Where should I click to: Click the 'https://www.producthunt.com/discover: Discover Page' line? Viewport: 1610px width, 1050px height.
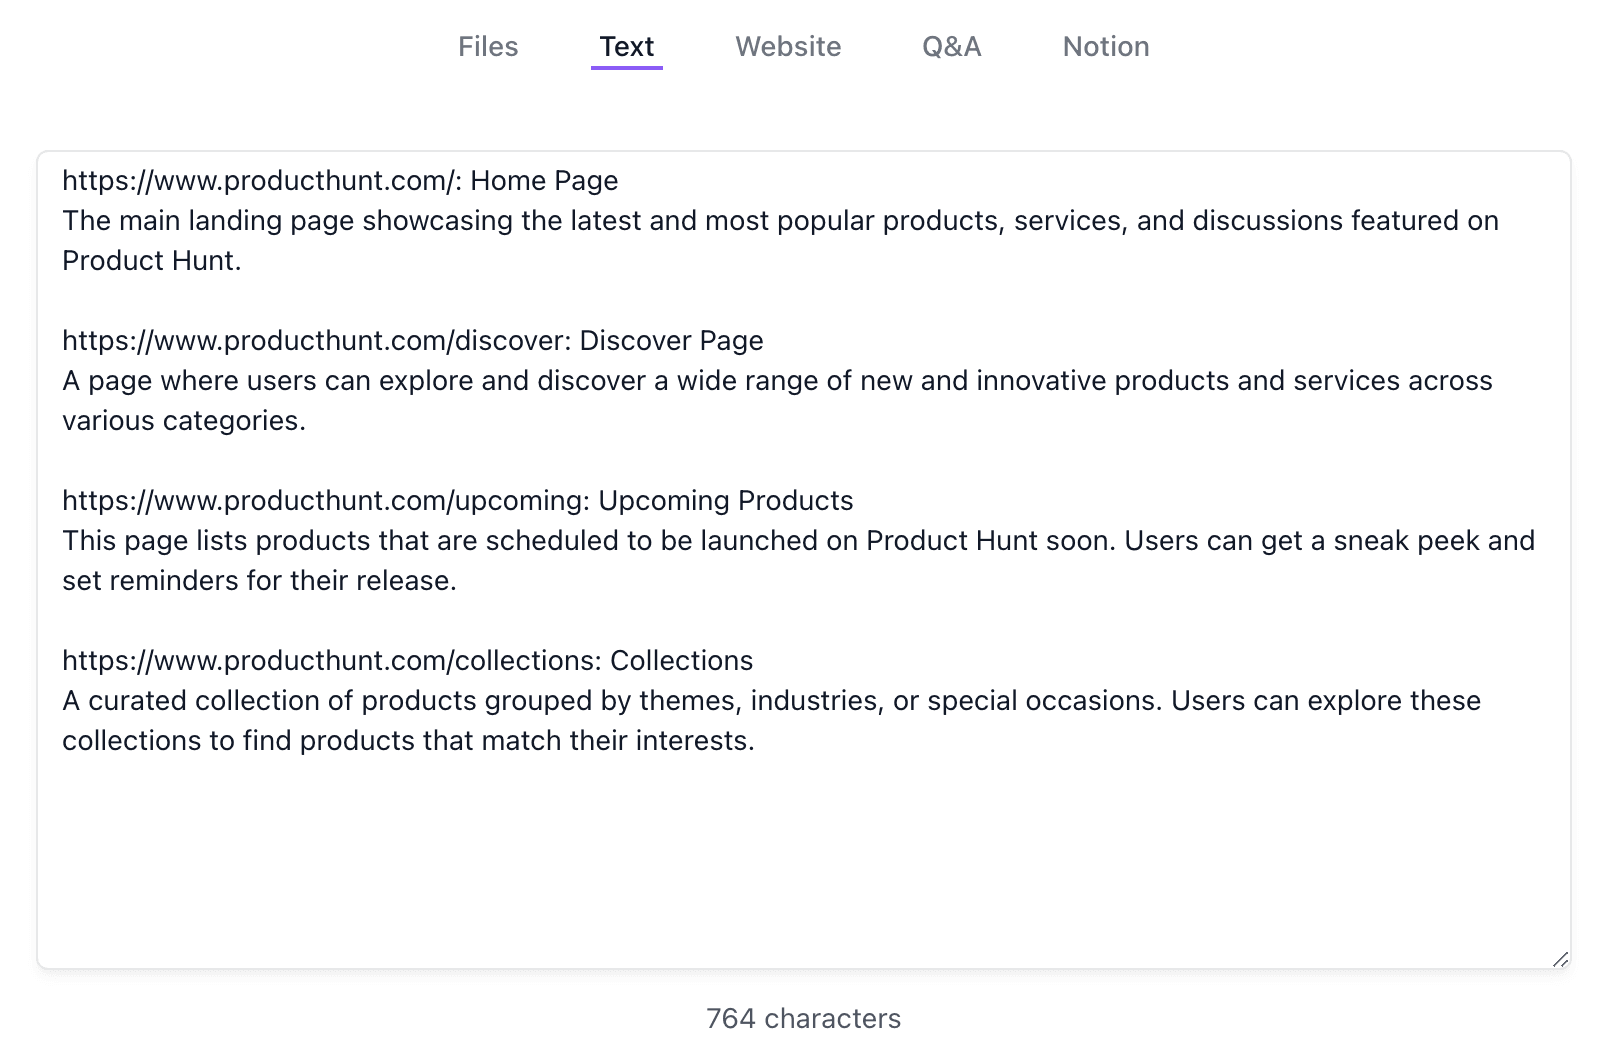413,340
